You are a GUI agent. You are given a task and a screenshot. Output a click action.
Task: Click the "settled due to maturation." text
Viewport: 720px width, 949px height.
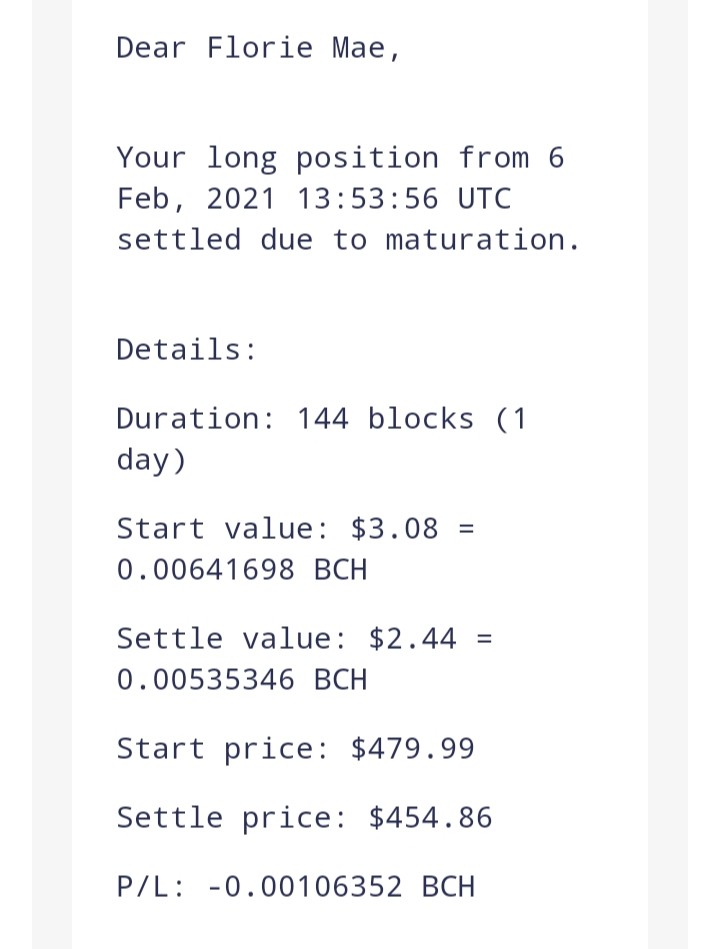pos(349,239)
